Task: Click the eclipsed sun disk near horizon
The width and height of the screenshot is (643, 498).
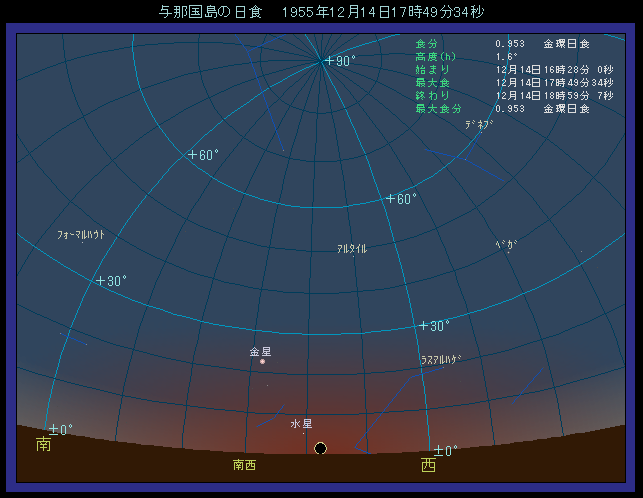Action: tap(320, 448)
